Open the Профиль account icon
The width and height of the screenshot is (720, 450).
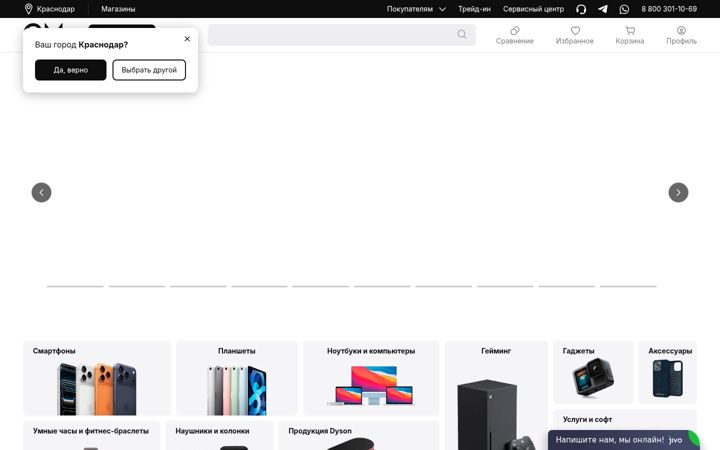tap(681, 35)
